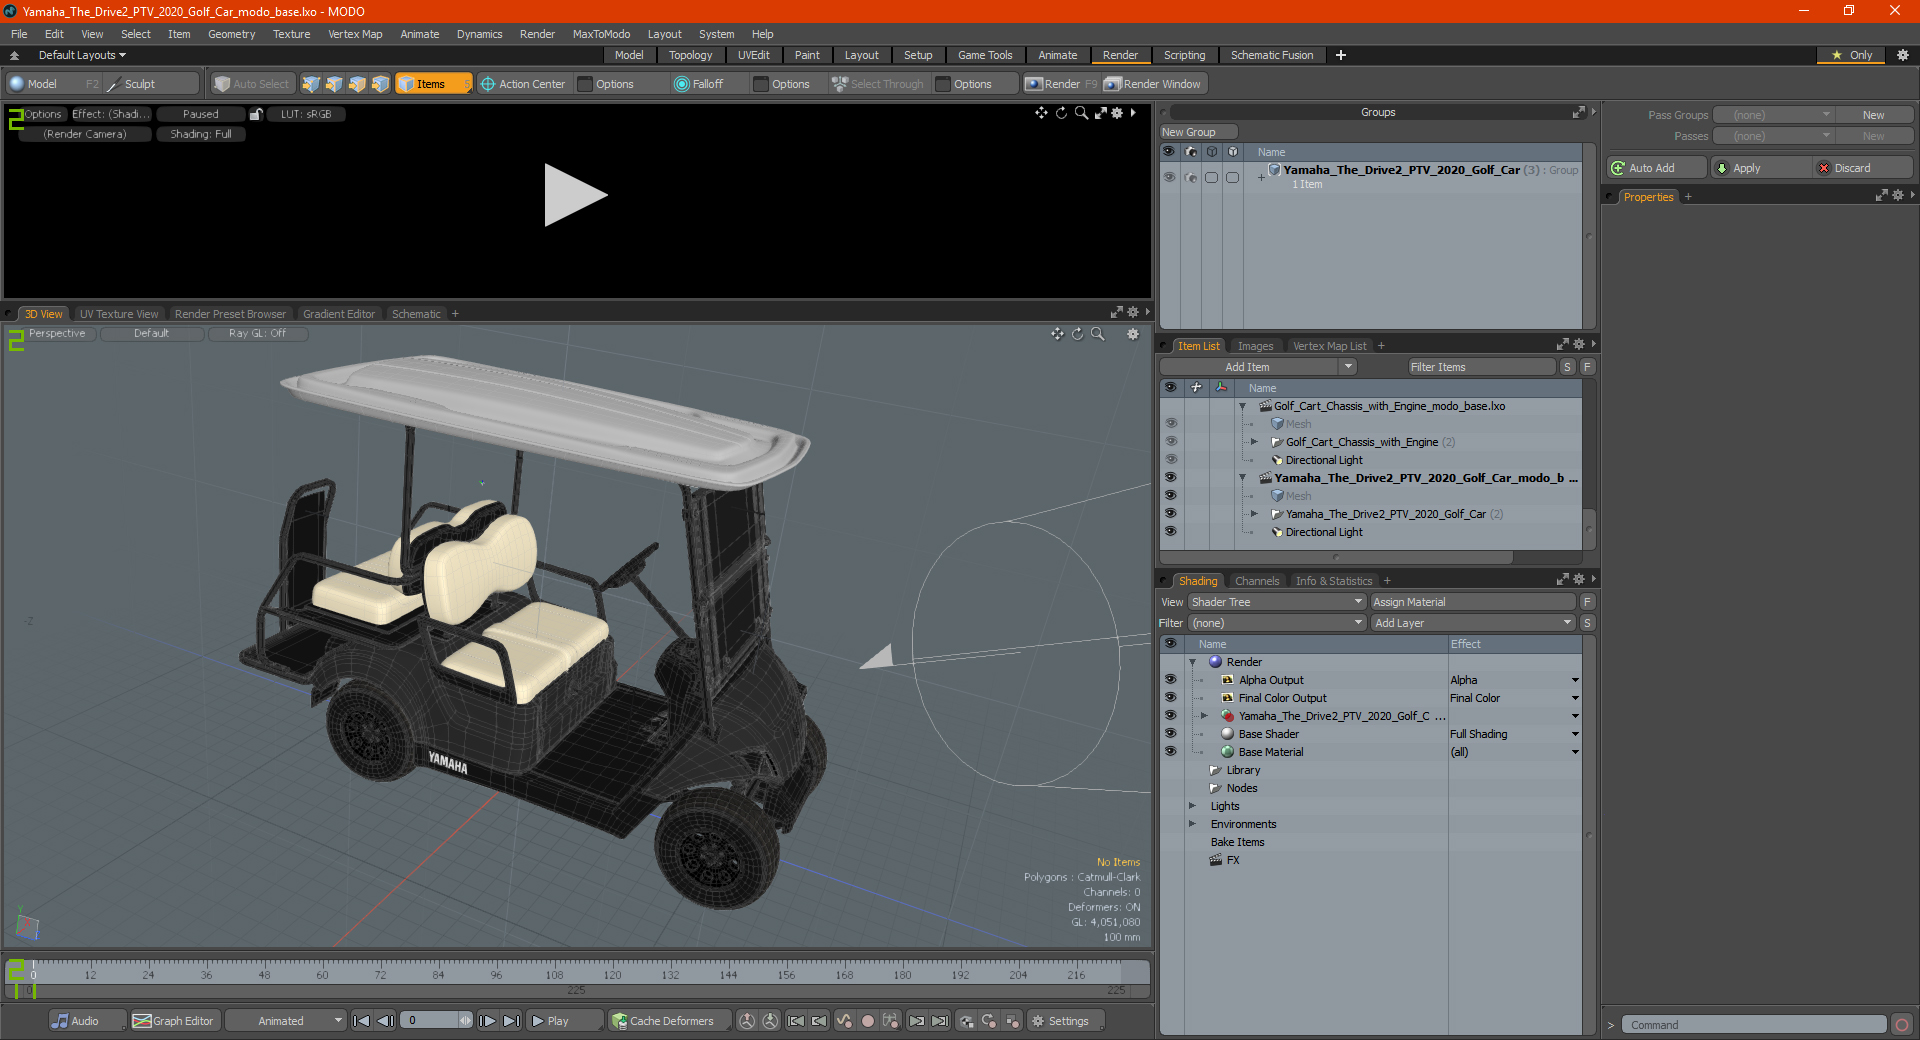Open the Geometry menu
1920x1040 pixels.
[x=231, y=34]
